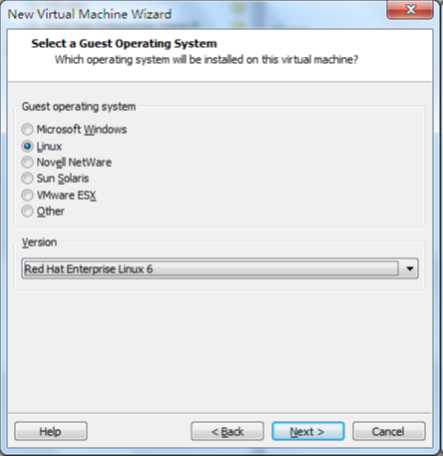The height and width of the screenshot is (456, 443).
Task: Cancel the New Virtual Machine Wizard
Action: tap(389, 432)
